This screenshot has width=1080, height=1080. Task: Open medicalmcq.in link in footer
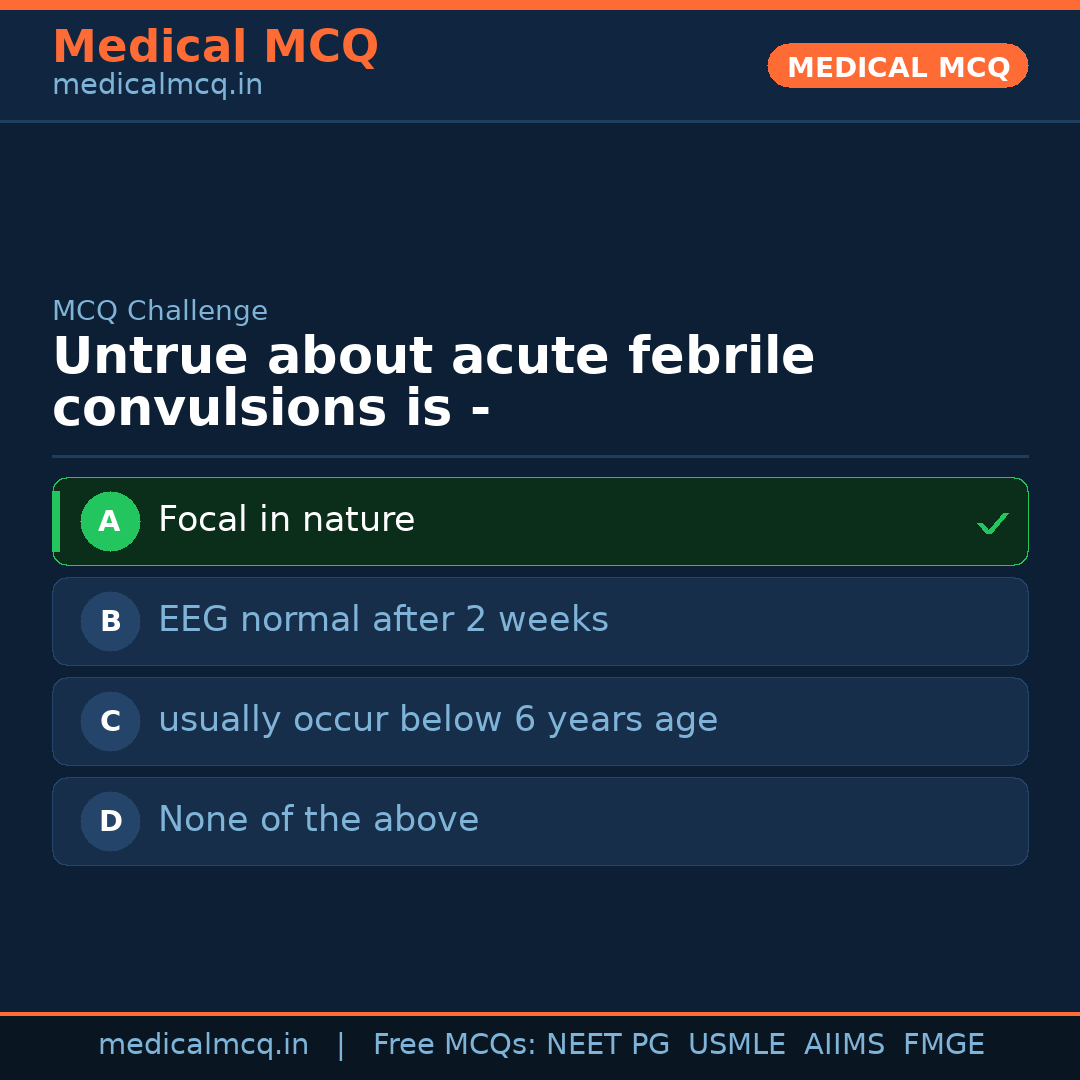click(203, 1045)
